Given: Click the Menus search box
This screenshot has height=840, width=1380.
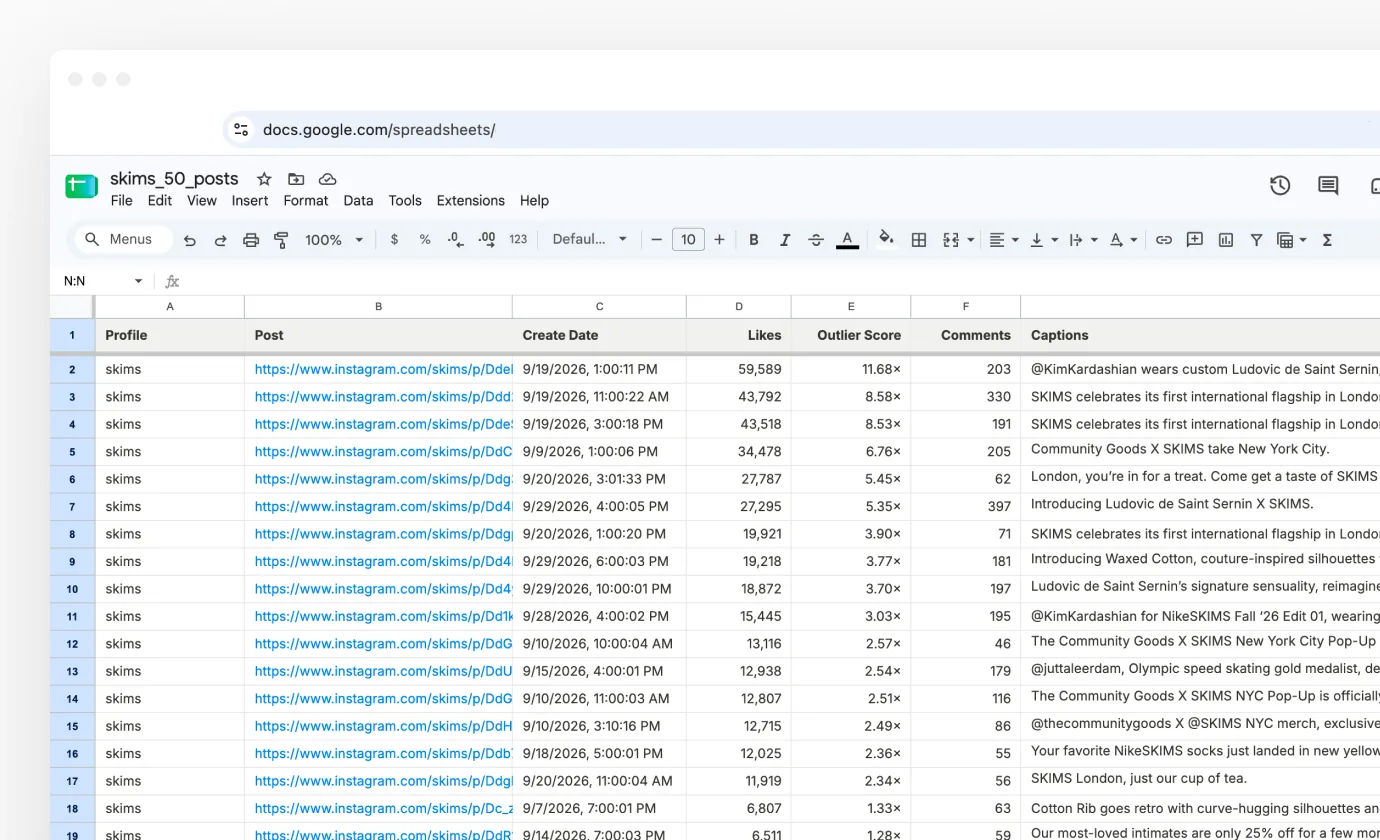Looking at the screenshot, I should pos(124,239).
